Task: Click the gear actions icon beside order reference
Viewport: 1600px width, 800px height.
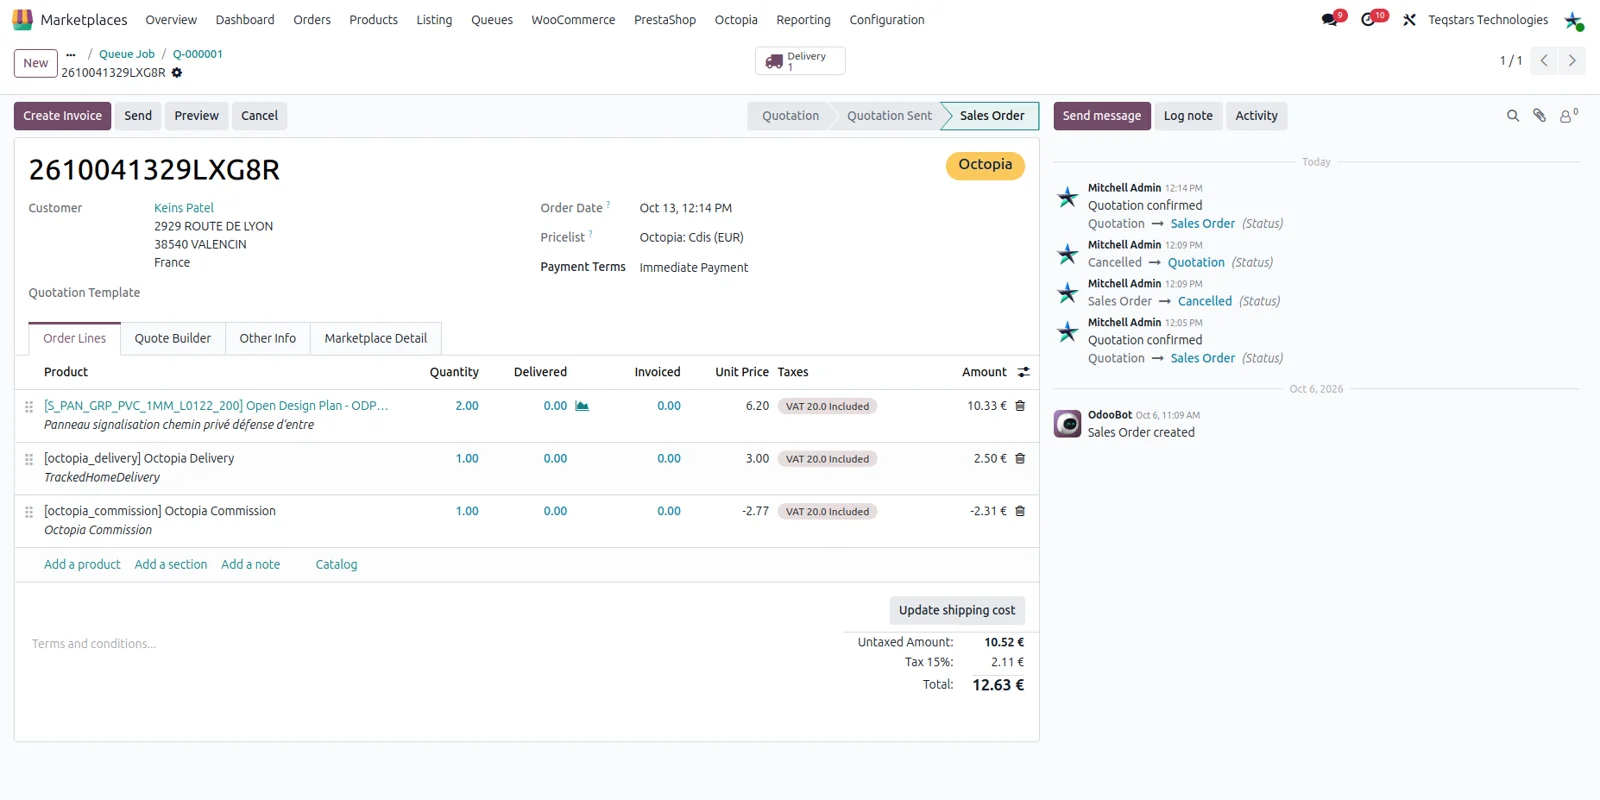Action: tap(177, 73)
